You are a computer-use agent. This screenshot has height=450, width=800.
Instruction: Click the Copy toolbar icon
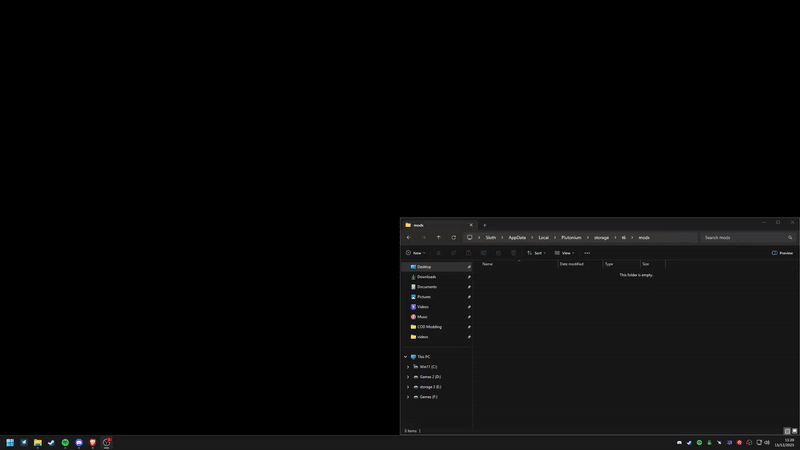(454, 253)
